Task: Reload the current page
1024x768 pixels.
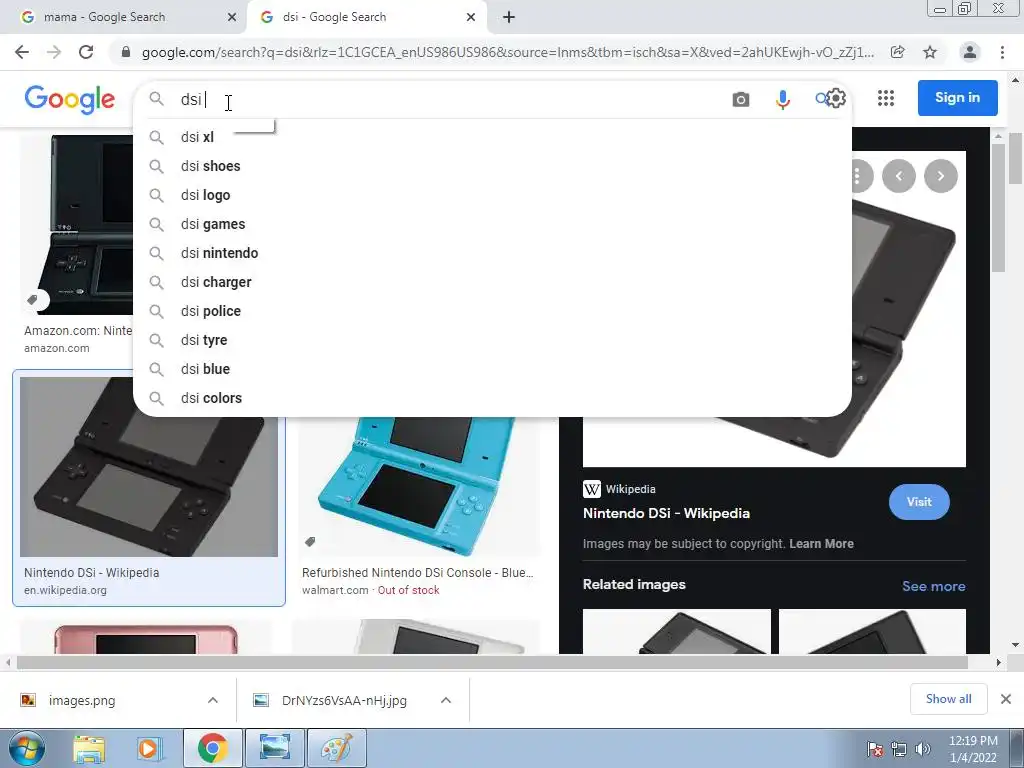Action: coord(86,52)
